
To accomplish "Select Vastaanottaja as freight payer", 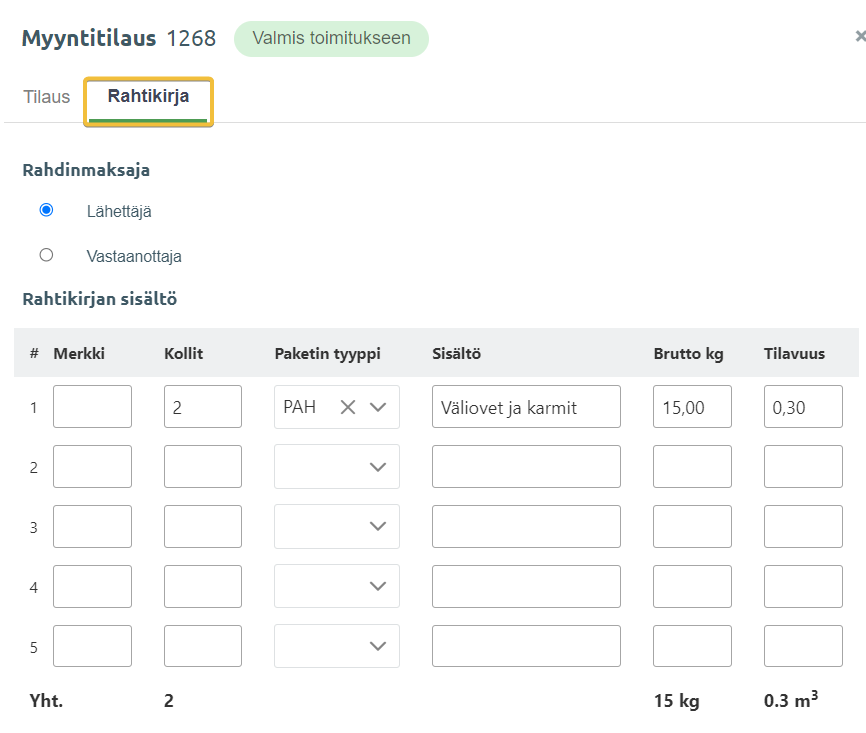I will tap(46, 255).
